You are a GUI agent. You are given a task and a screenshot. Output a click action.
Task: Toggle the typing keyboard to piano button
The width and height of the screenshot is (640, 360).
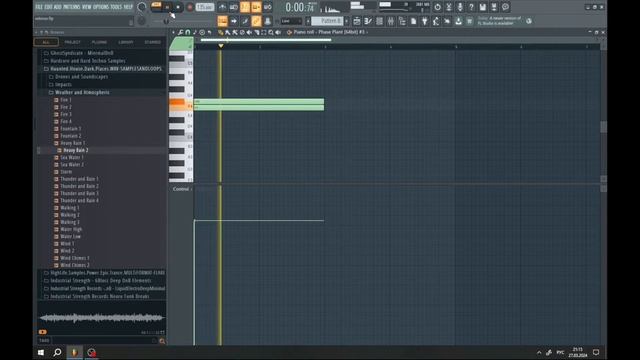coord(222,21)
